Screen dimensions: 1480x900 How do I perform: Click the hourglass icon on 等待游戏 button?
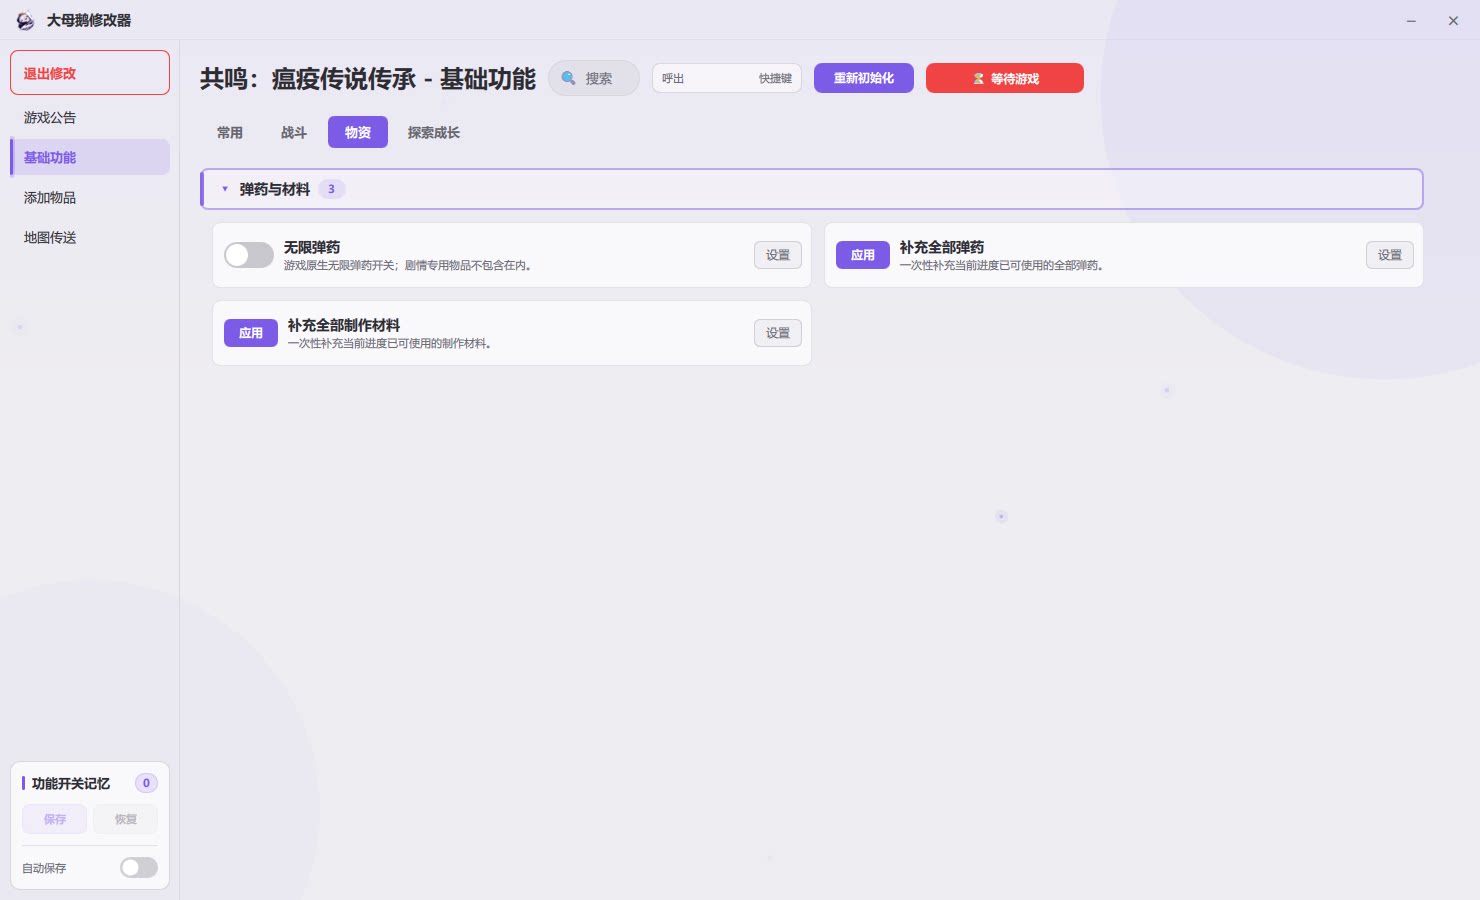point(979,78)
